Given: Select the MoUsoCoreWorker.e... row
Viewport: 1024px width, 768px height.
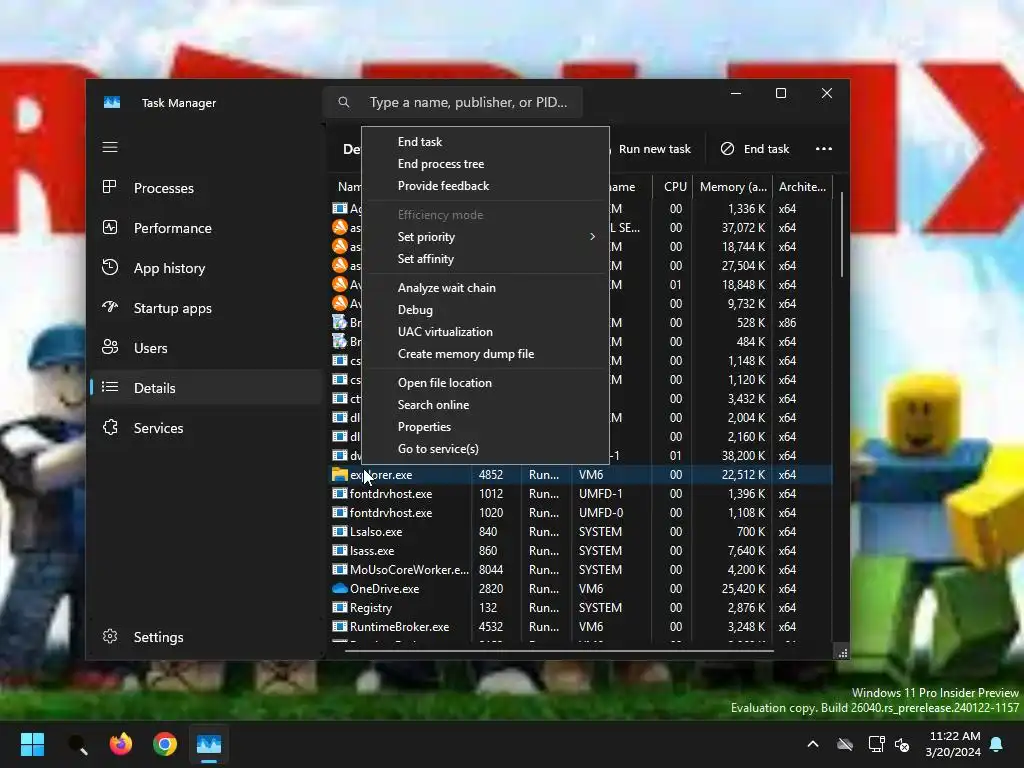Looking at the screenshot, I should pos(581,569).
